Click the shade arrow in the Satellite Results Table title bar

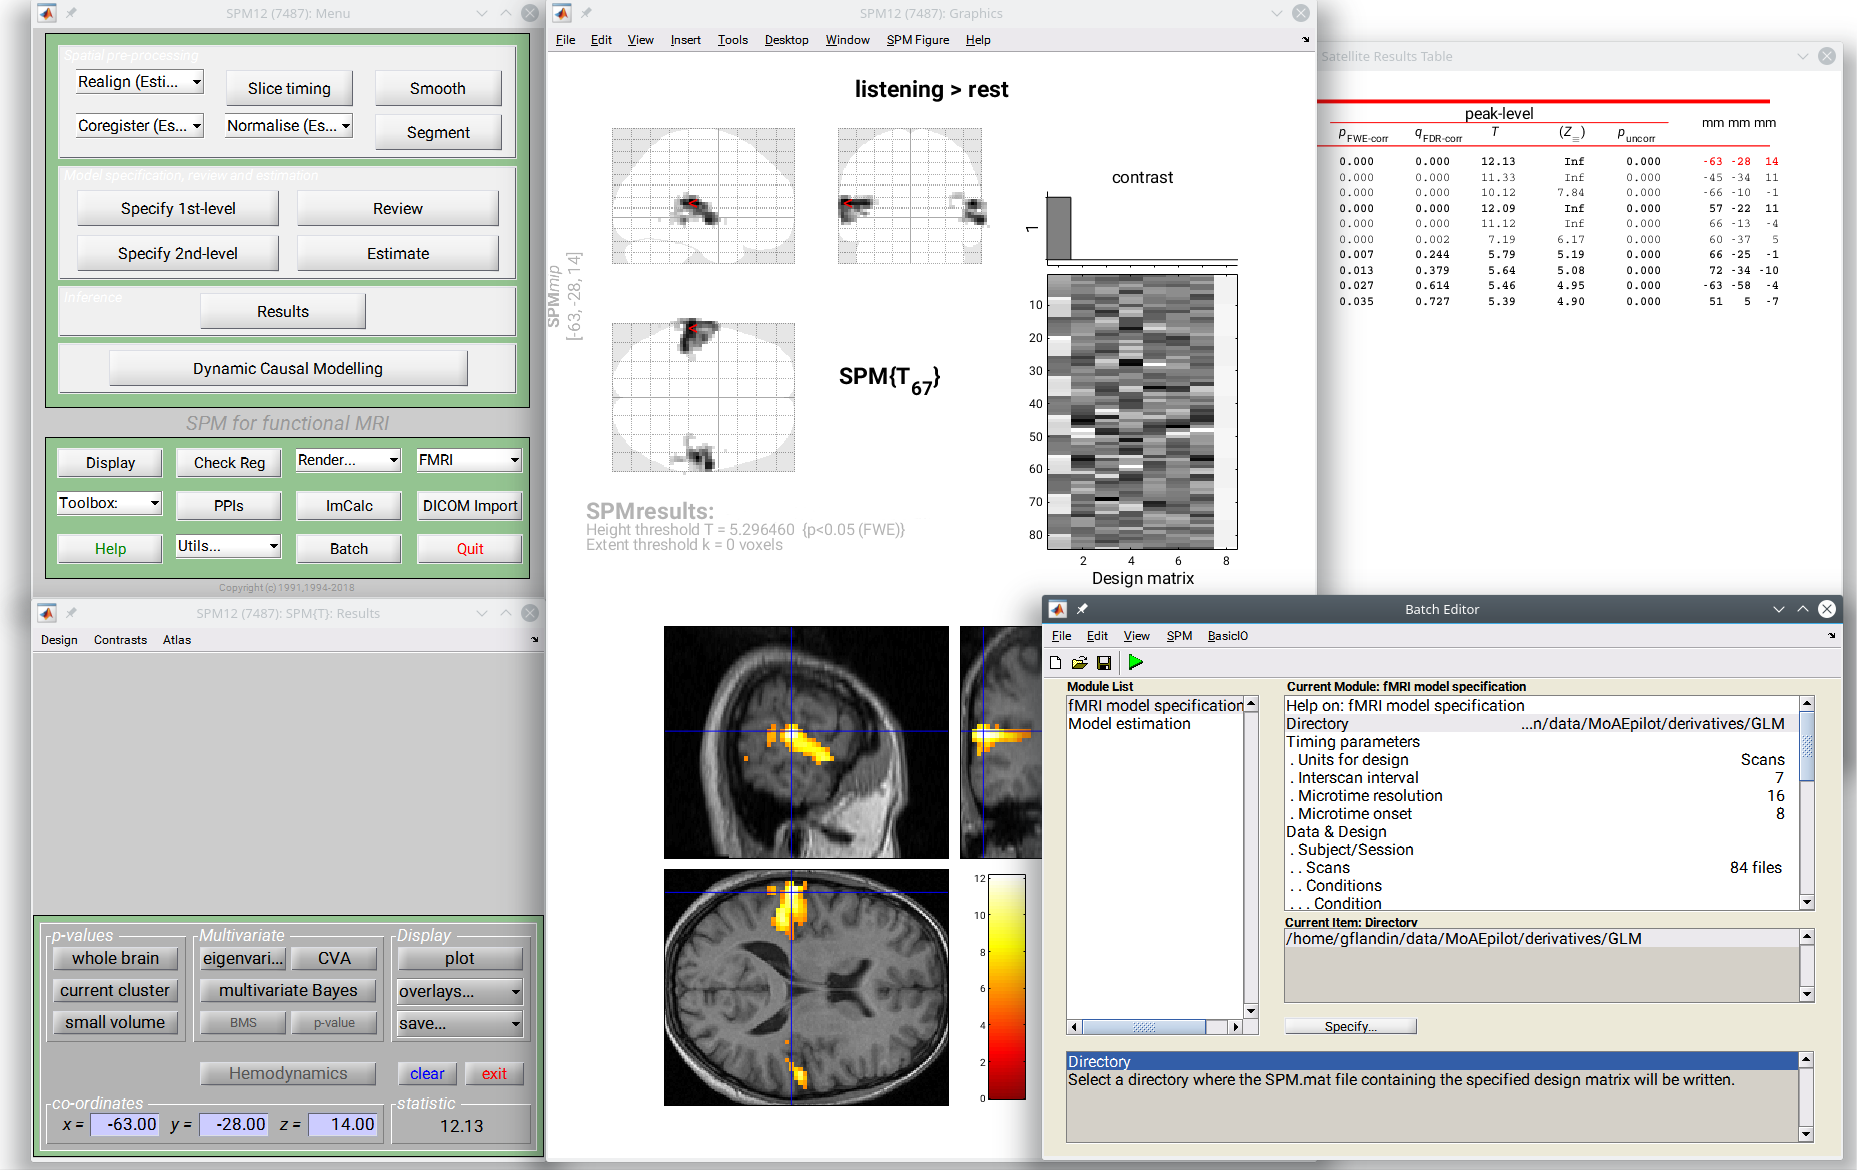click(x=1802, y=56)
